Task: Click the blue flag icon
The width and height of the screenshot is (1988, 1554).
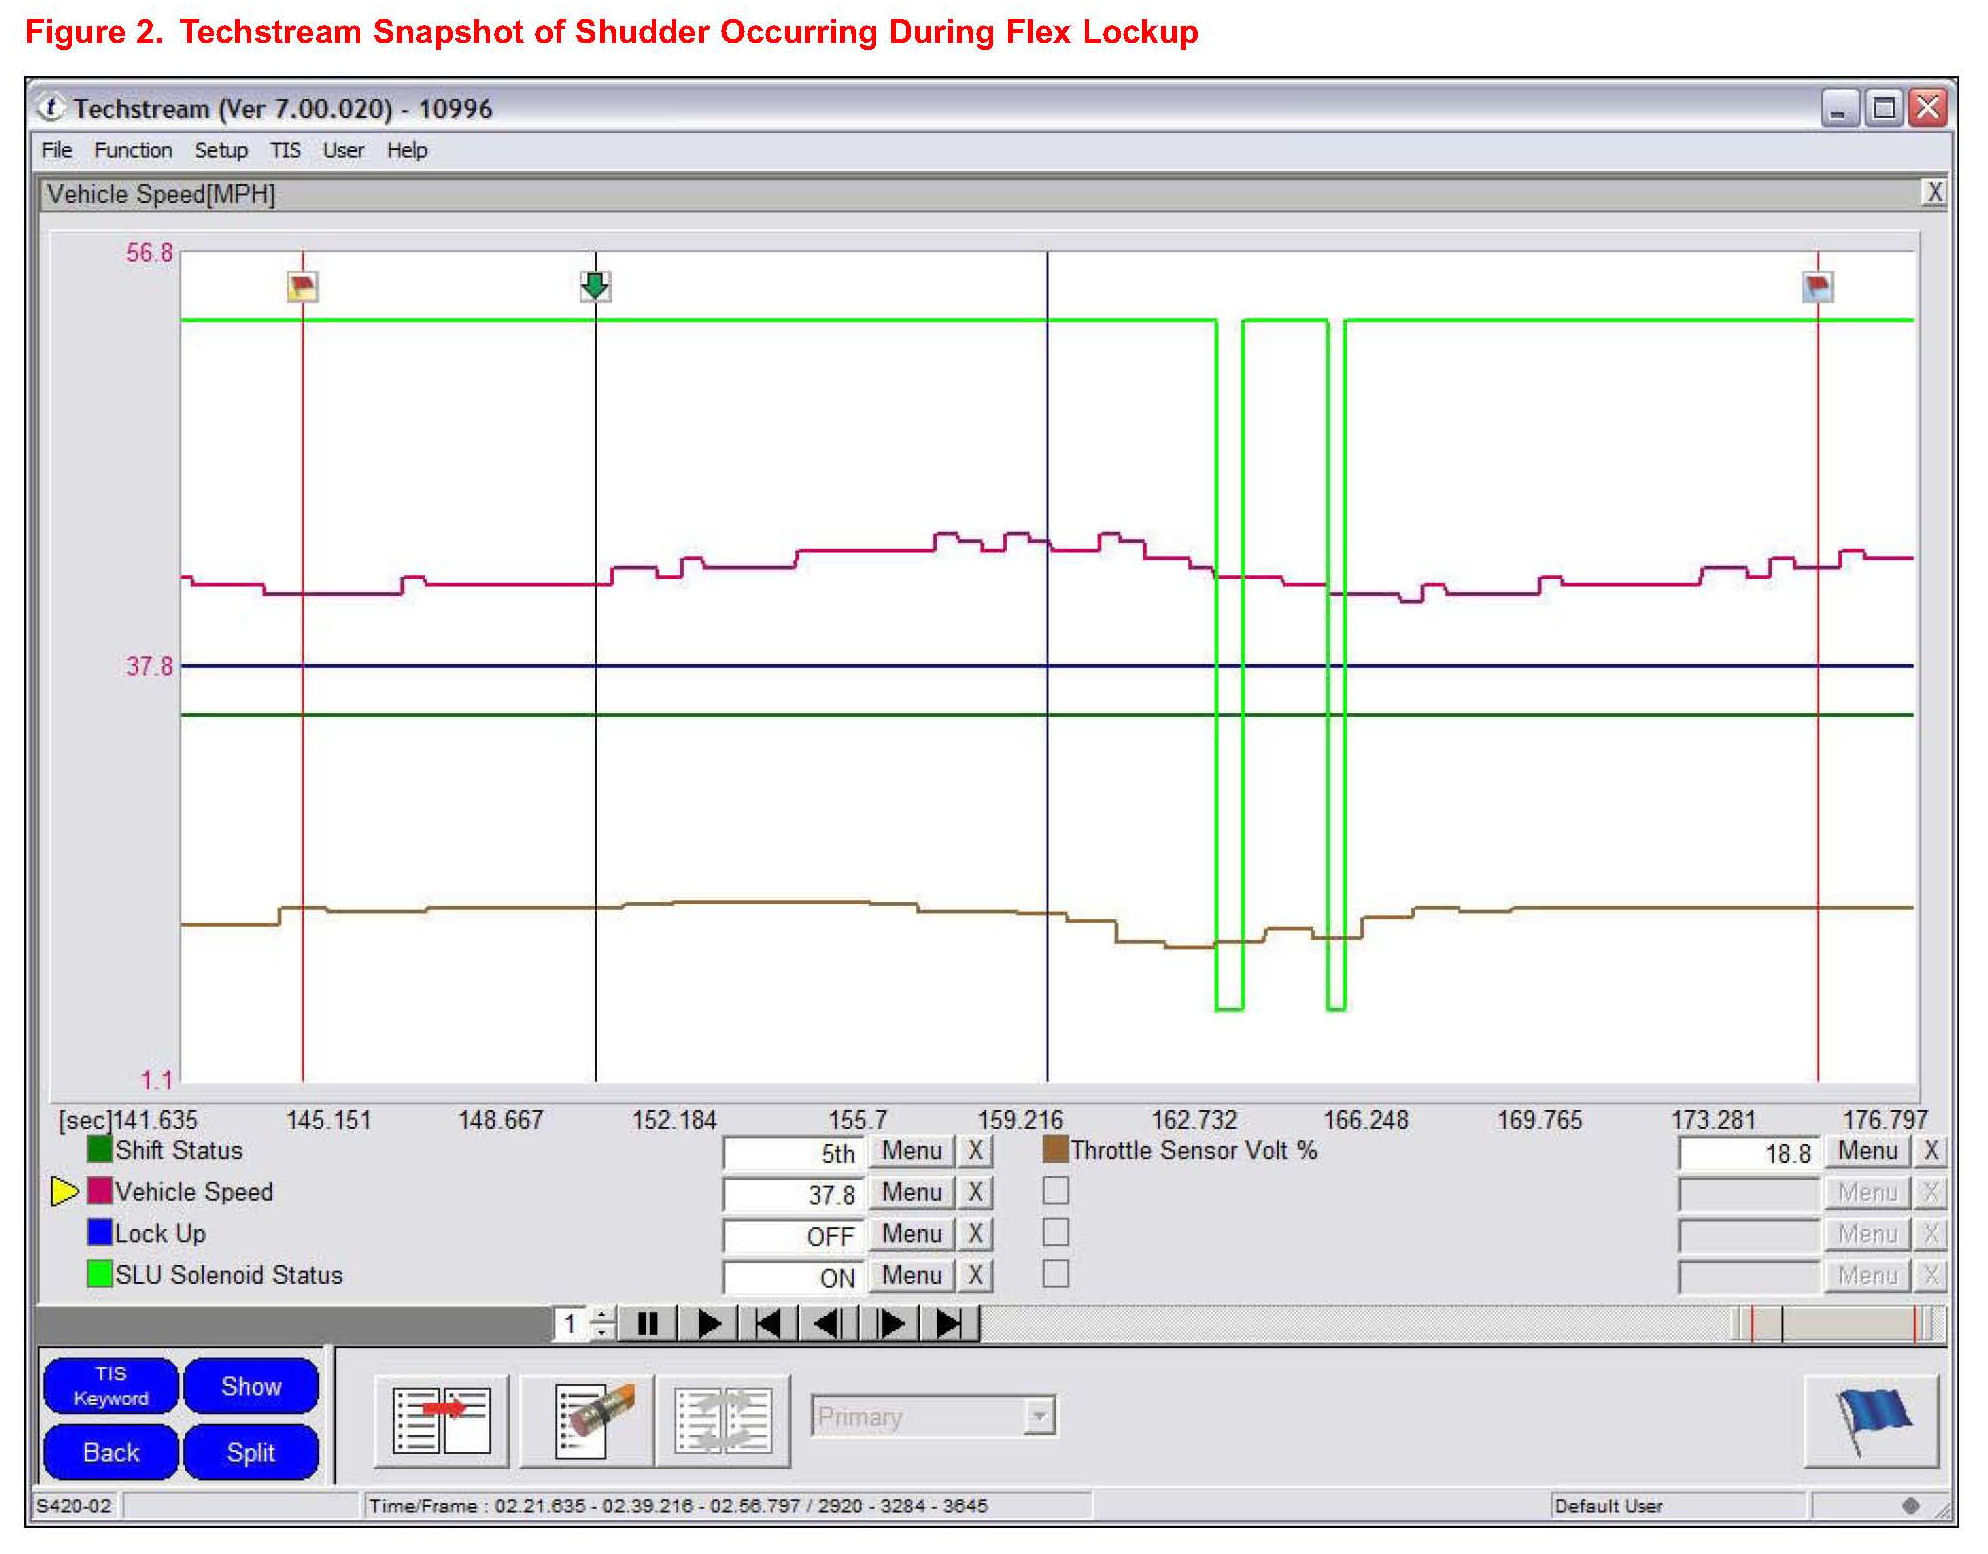Action: (1871, 1420)
